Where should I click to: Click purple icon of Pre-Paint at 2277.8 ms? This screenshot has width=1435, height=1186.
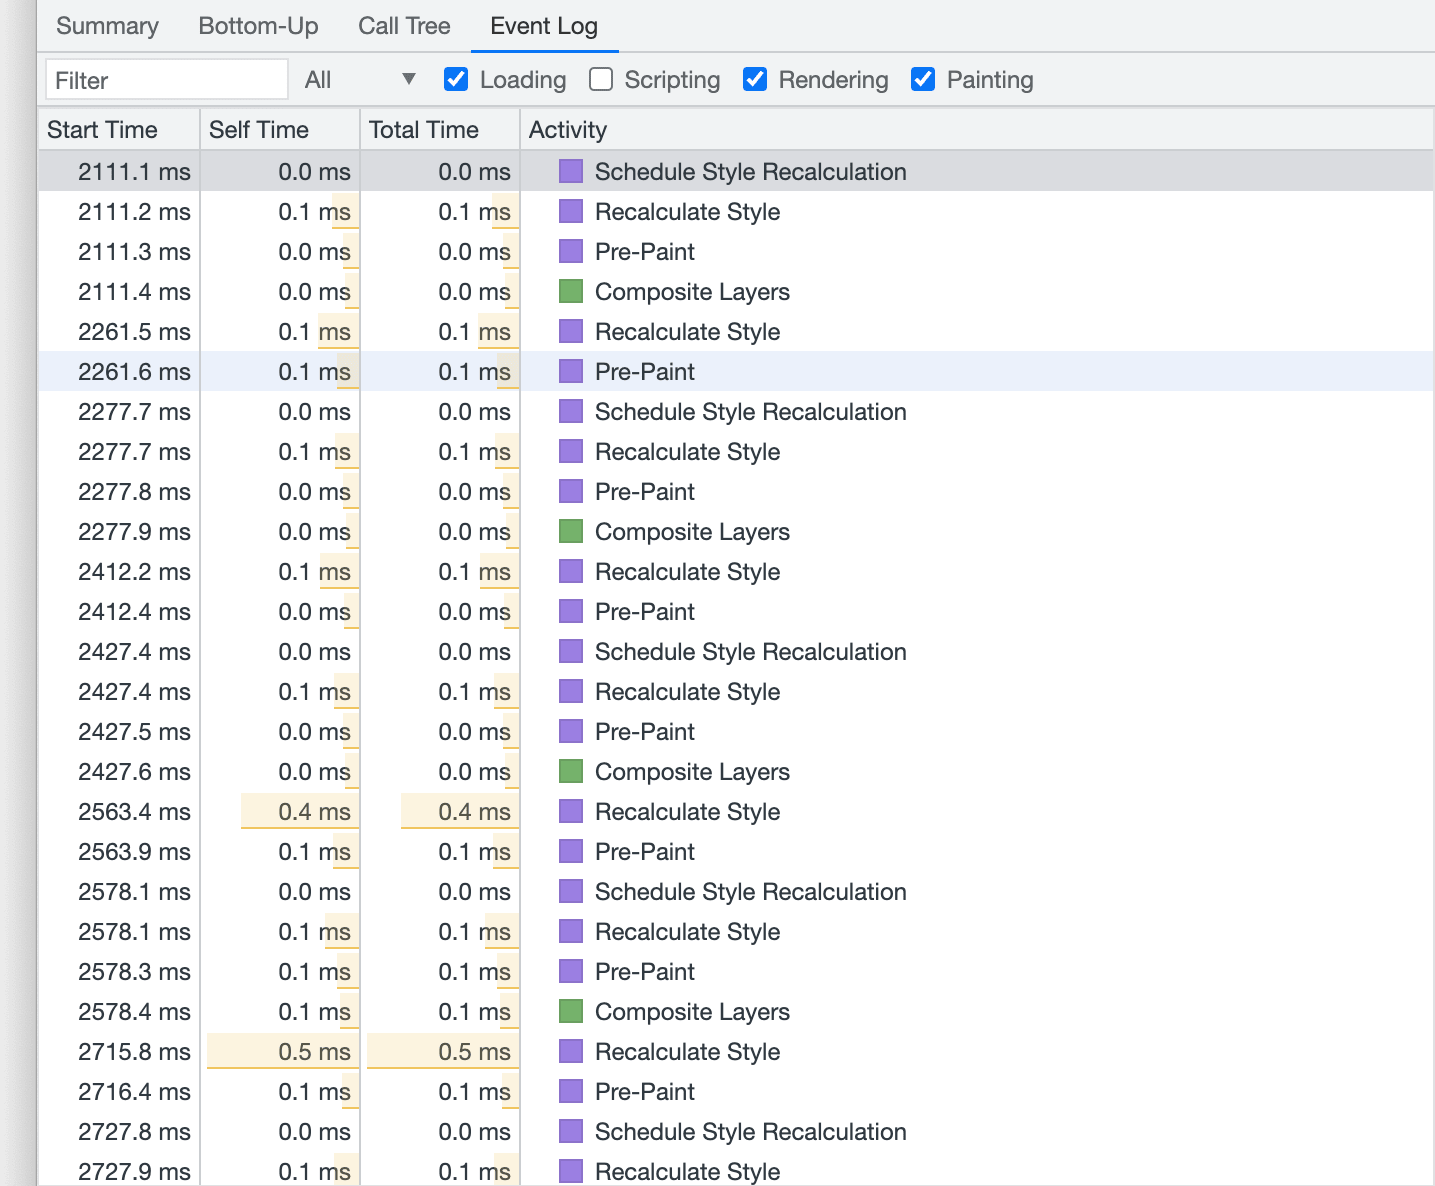pos(571,491)
